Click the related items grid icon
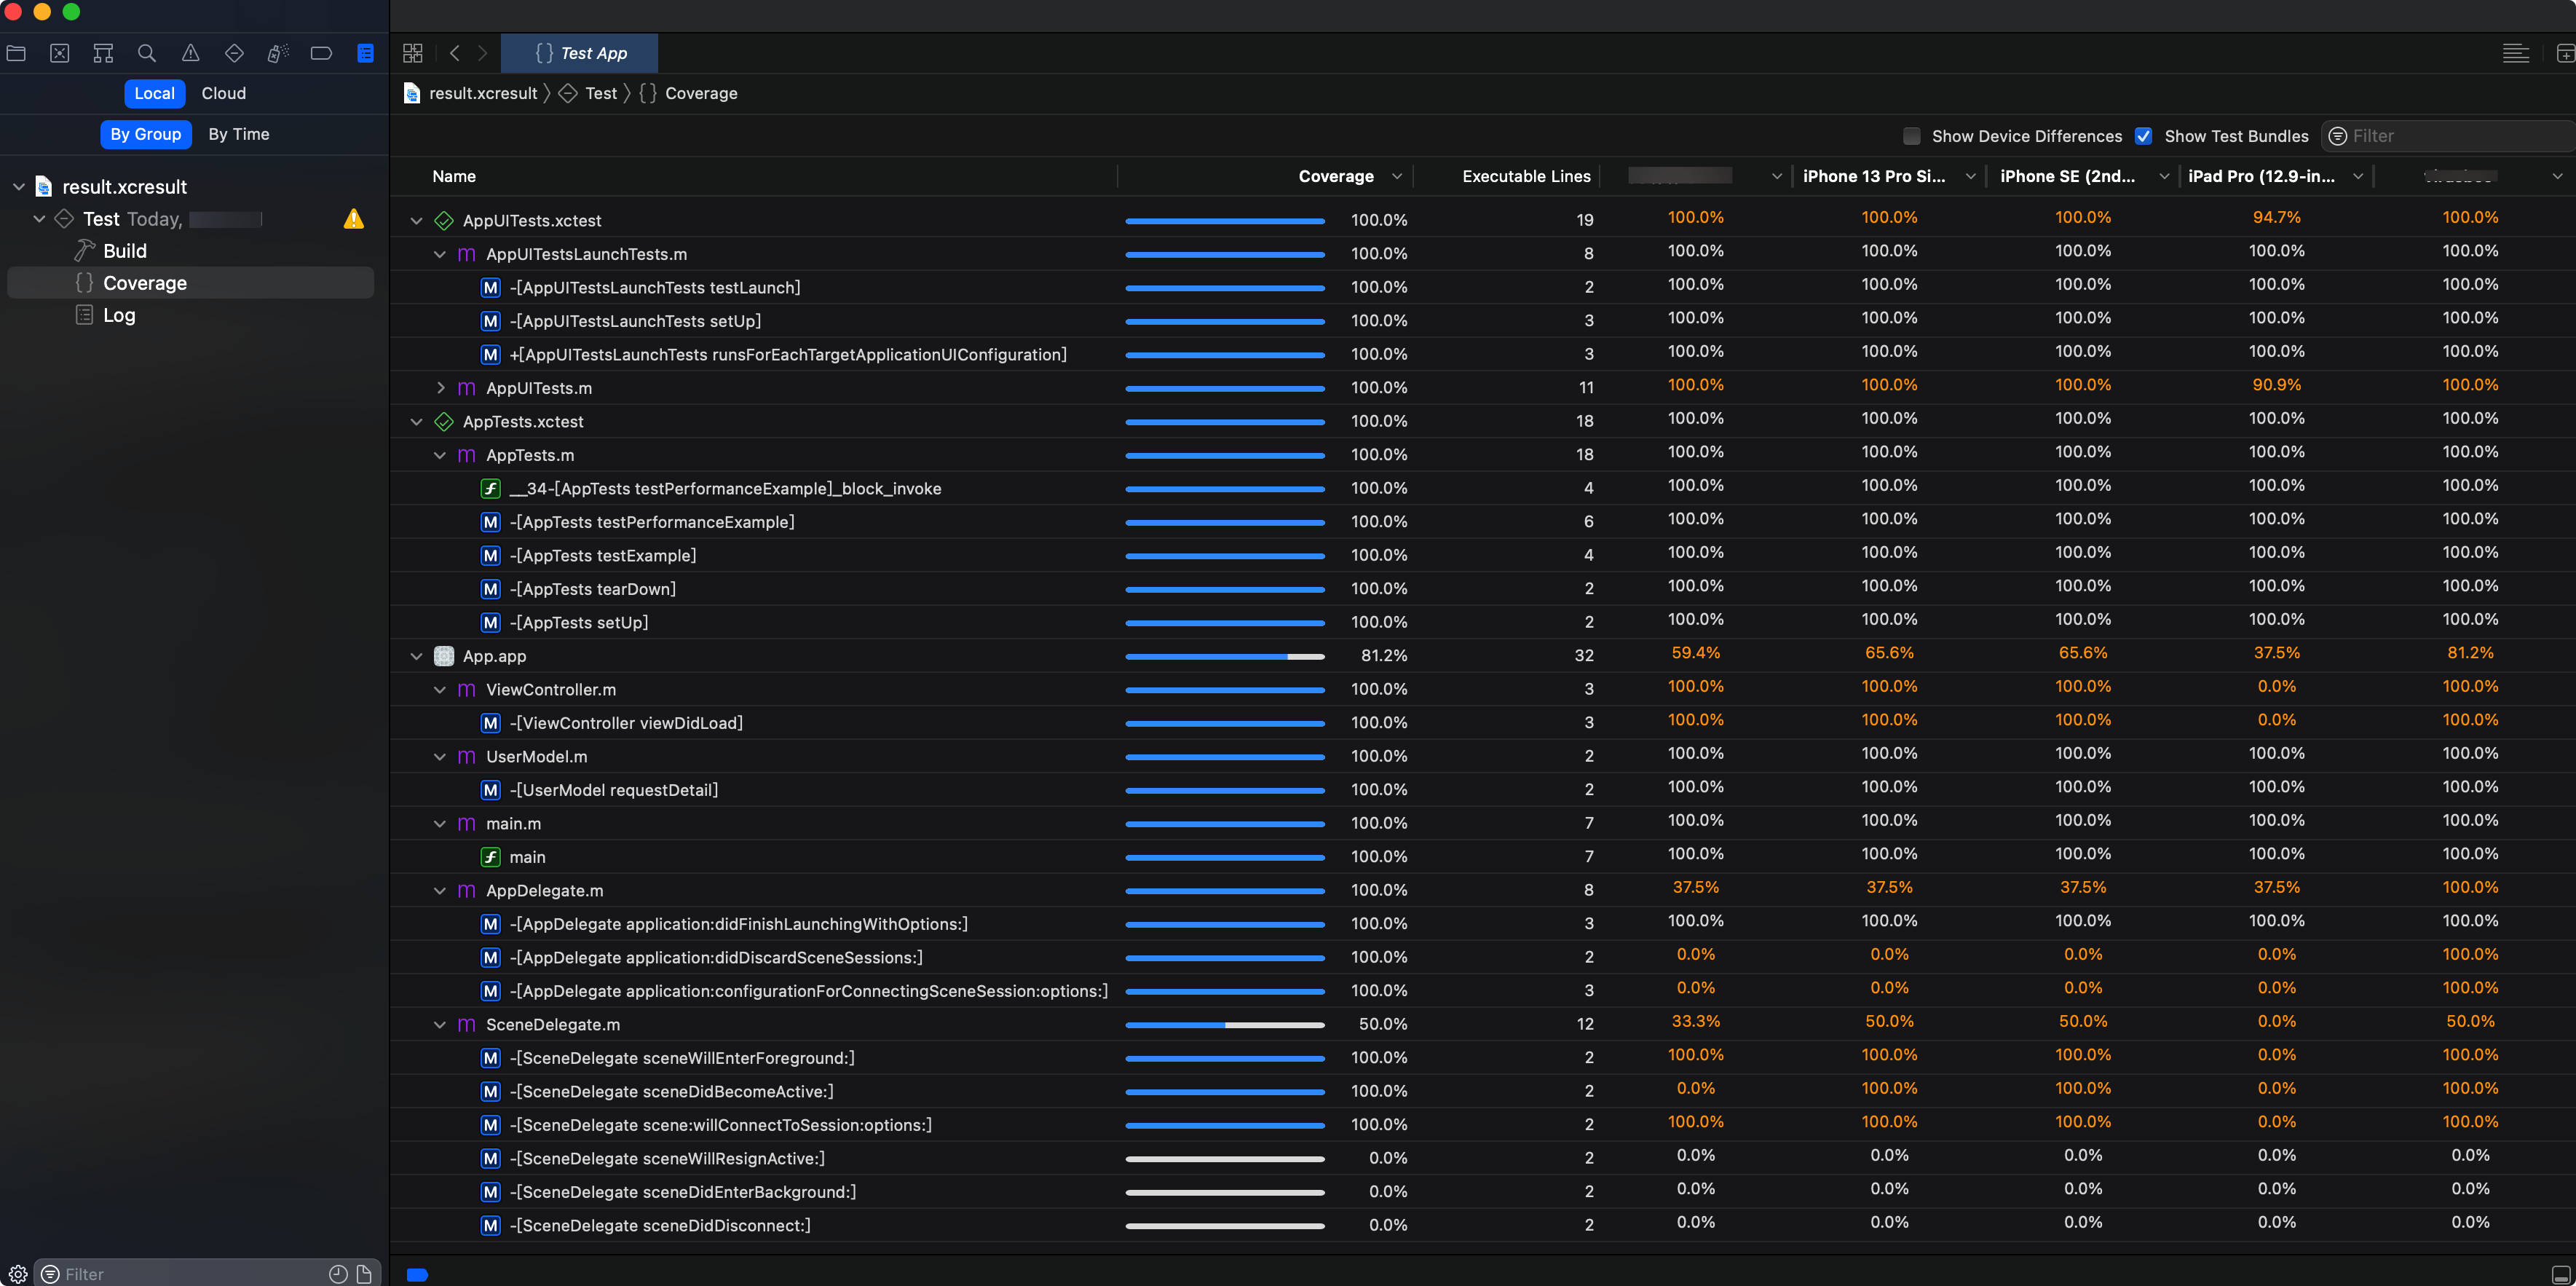2576x1286 pixels. point(413,53)
